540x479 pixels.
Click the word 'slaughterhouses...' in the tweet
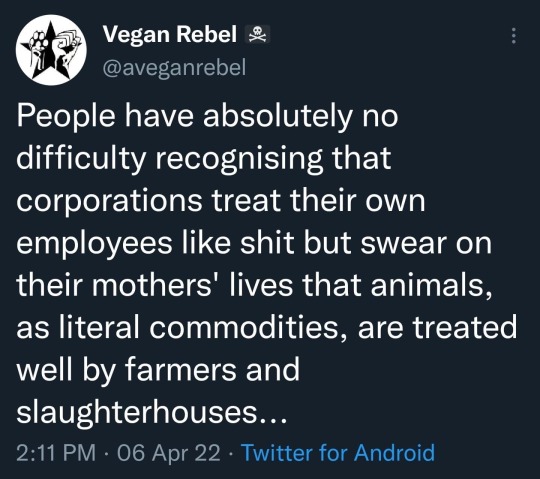[x=152, y=412]
